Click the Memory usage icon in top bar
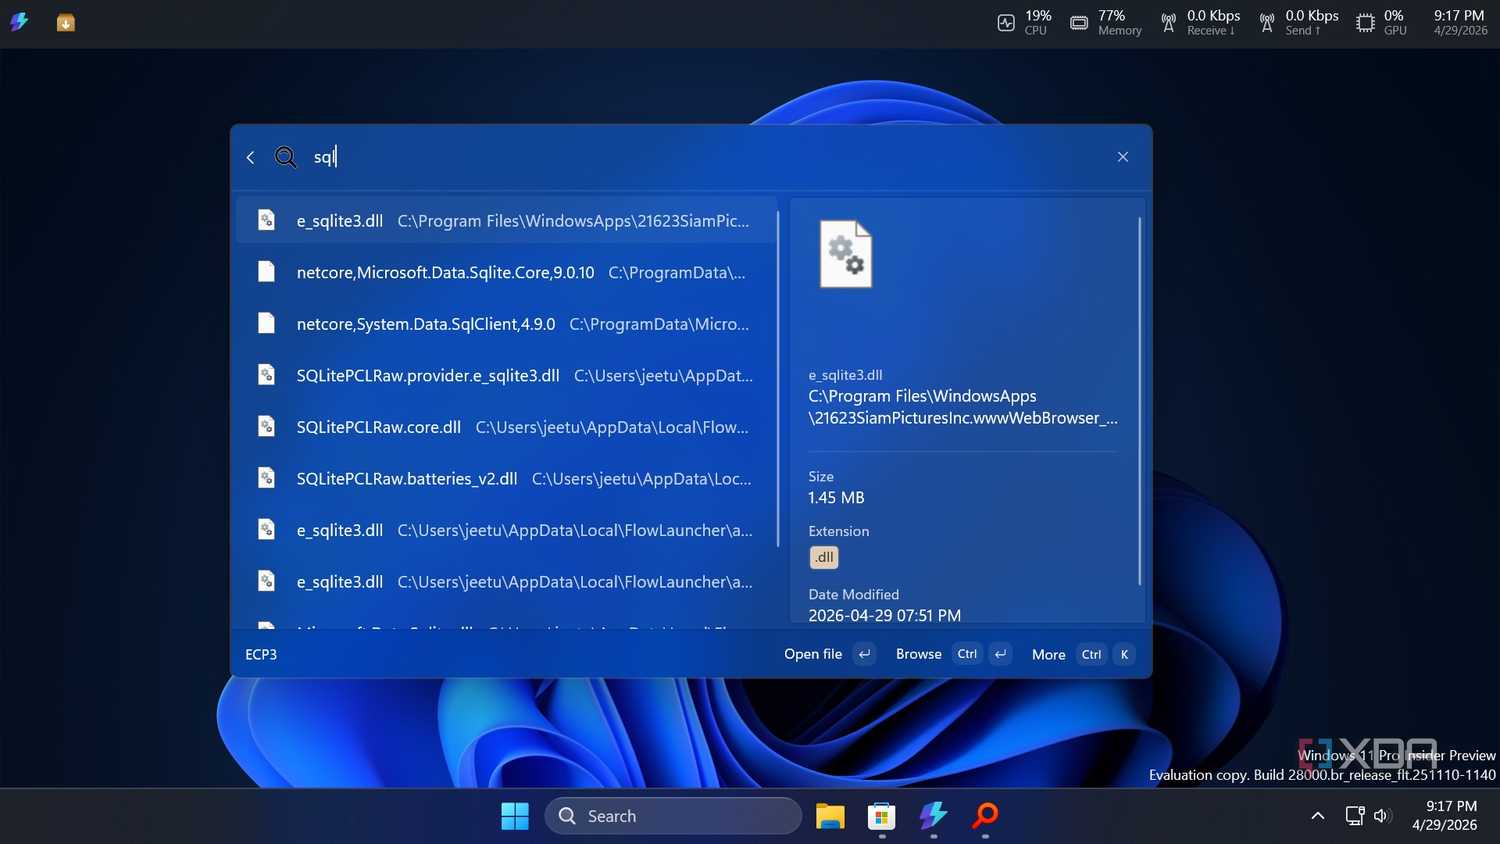1500x844 pixels. point(1079,23)
